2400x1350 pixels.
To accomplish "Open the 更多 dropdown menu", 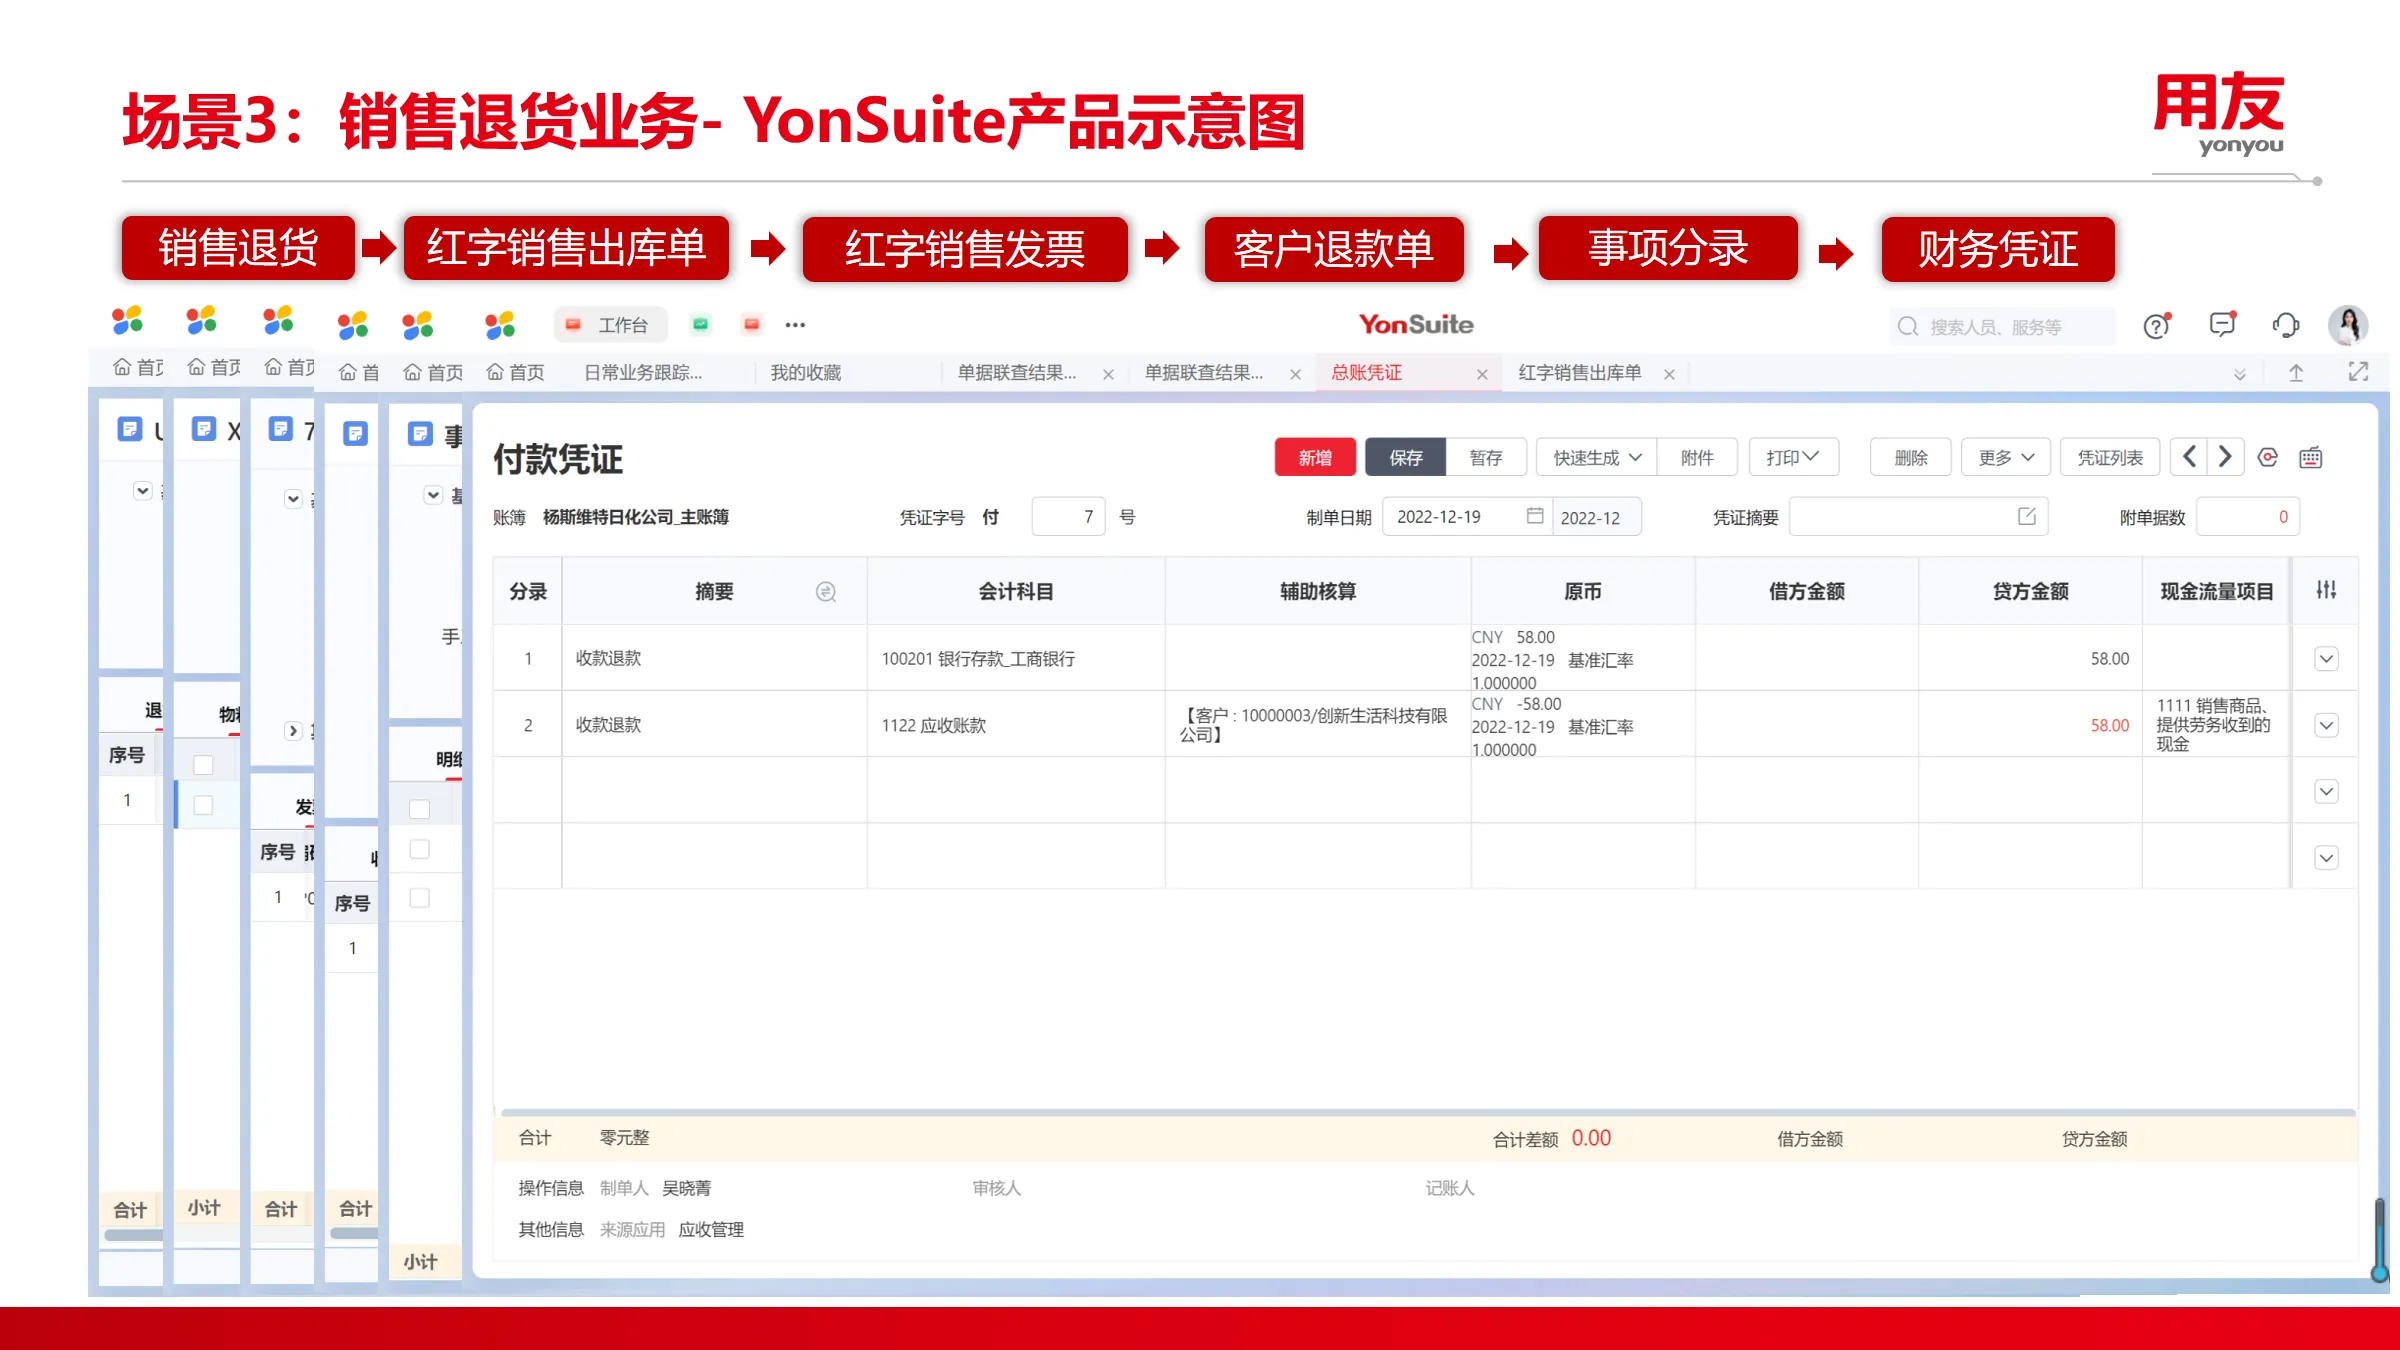I will point(2006,457).
